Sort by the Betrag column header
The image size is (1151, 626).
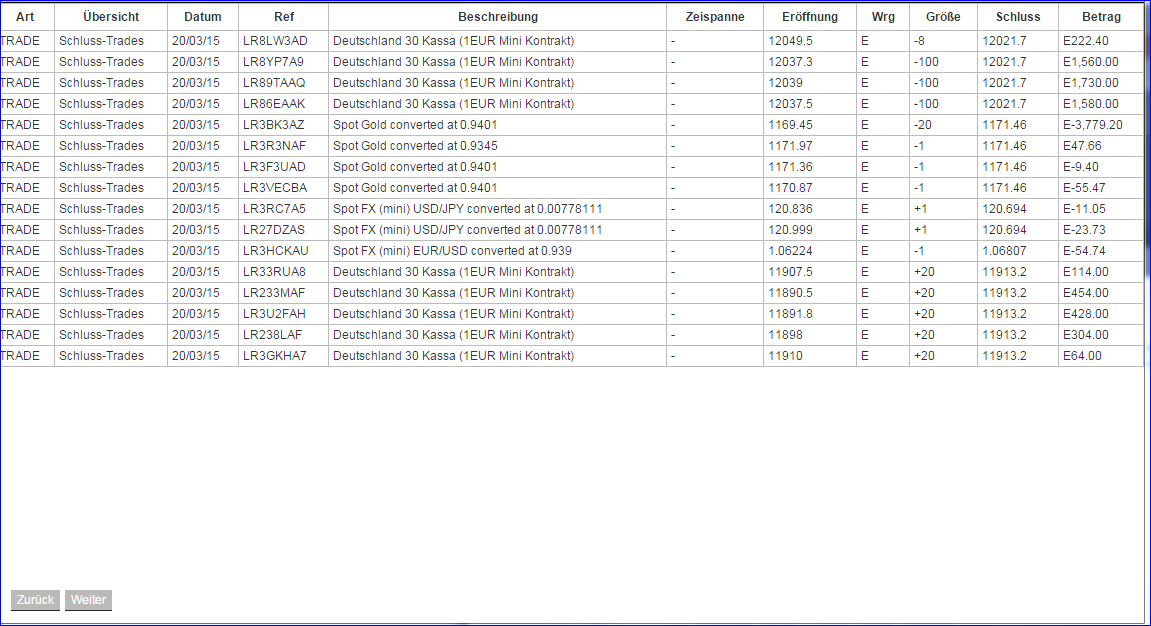point(1101,16)
